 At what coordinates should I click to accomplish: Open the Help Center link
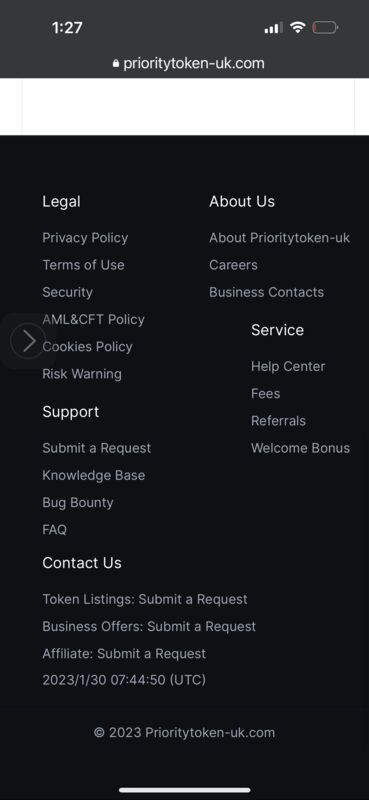click(x=288, y=366)
